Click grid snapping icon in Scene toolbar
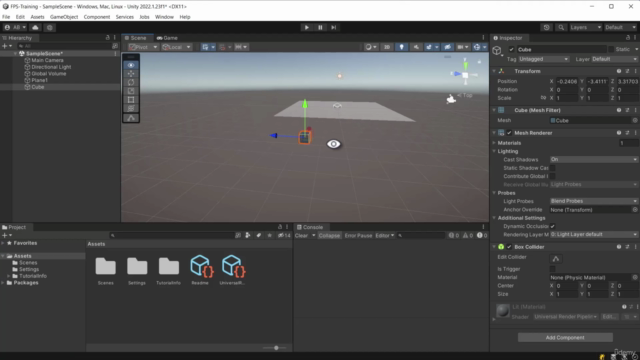Screen dimensions: 640x360 (x=222, y=47)
